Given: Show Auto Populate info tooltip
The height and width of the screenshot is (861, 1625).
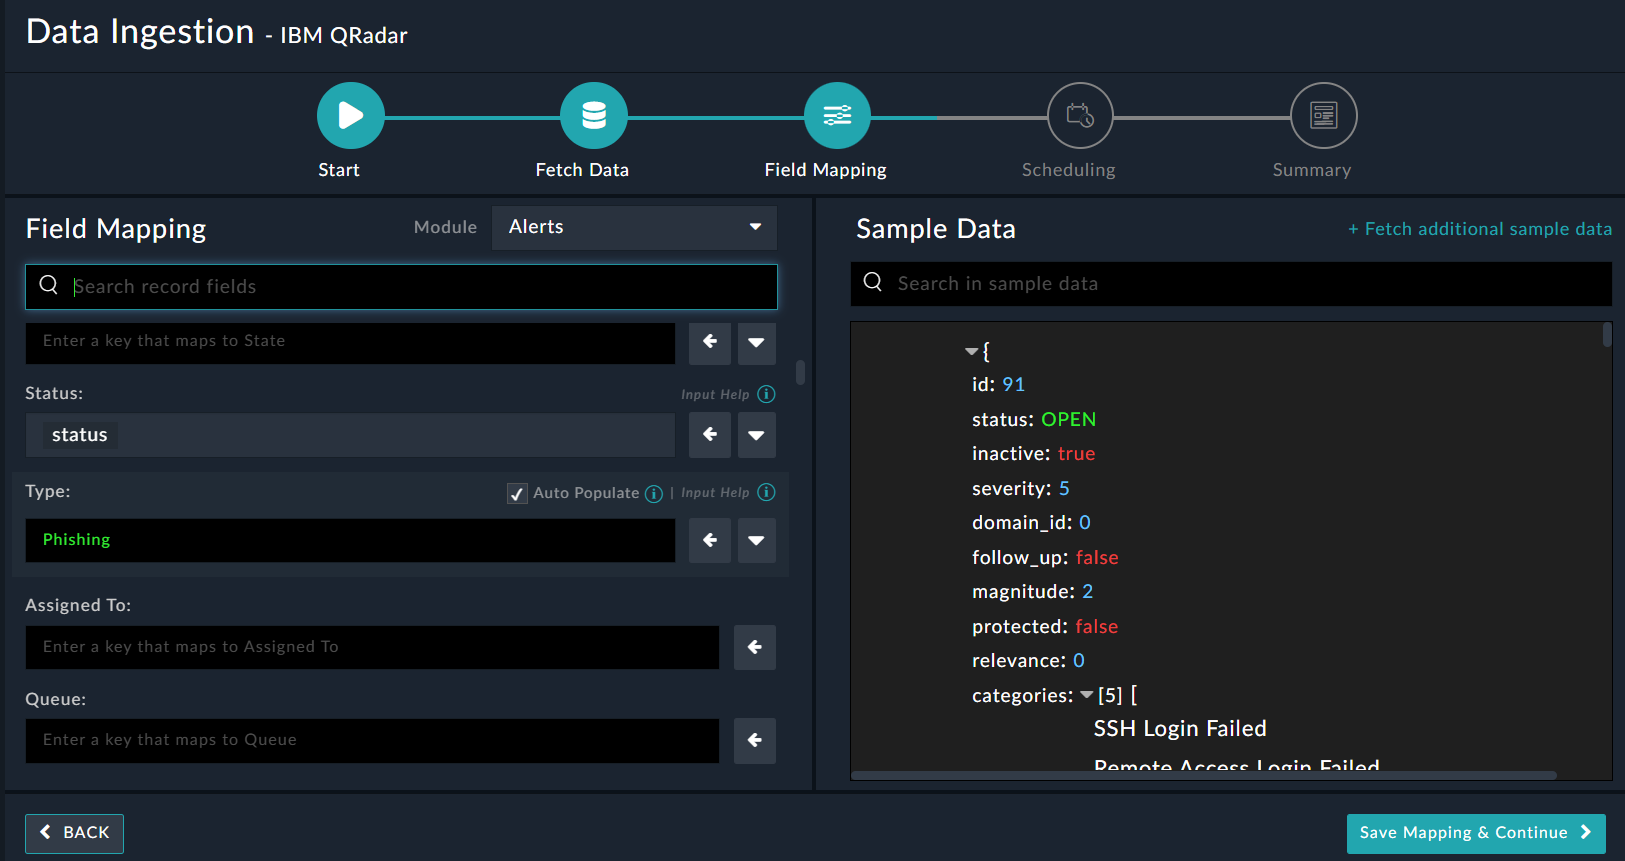Looking at the screenshot, I should (654, 493).
